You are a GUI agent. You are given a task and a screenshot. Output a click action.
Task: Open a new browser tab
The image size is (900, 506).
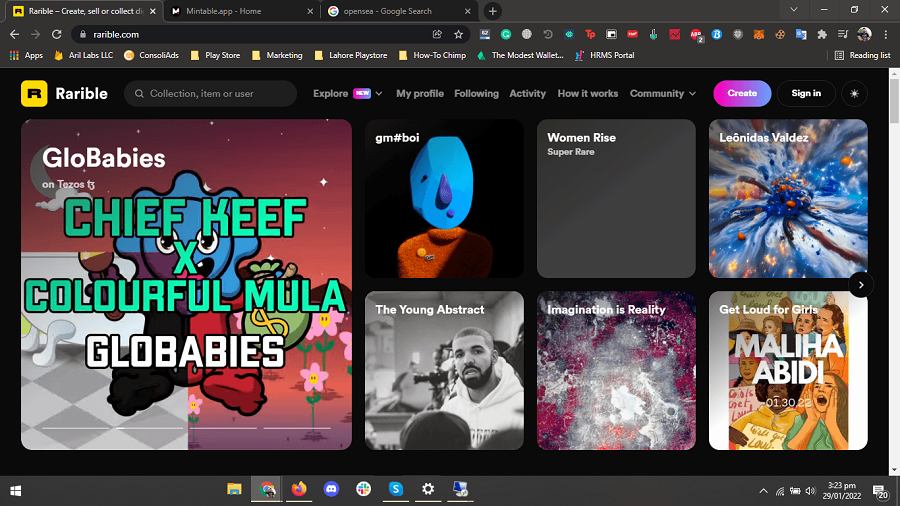point(492,11)
